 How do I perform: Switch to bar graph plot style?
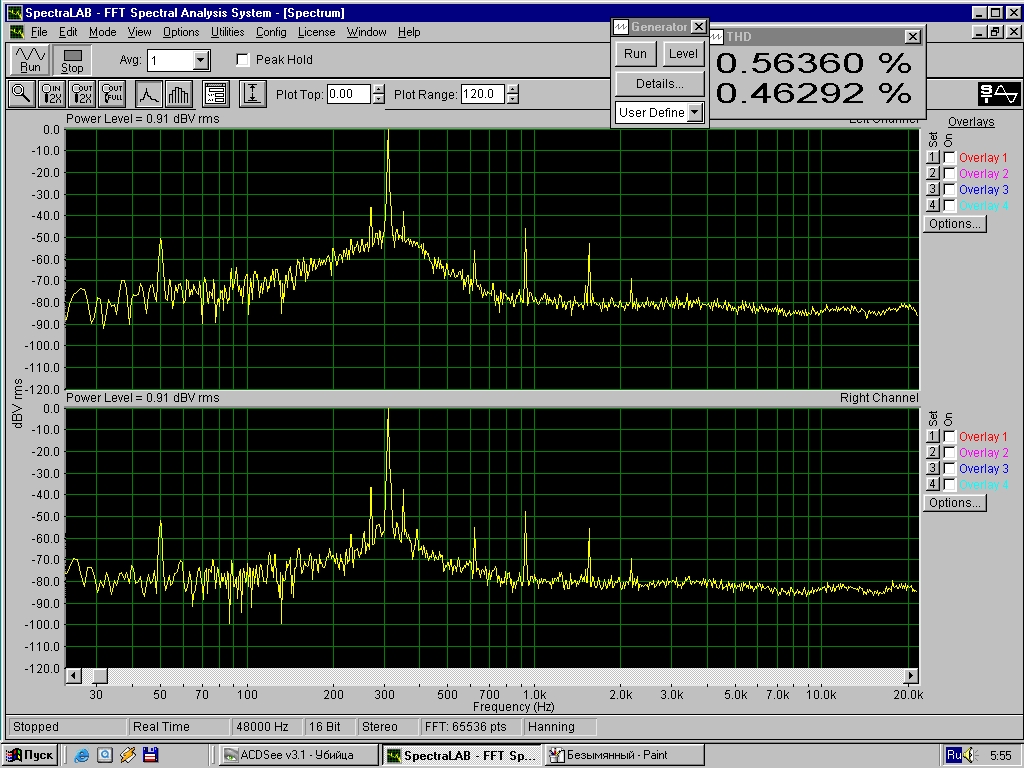coord(178,94)
